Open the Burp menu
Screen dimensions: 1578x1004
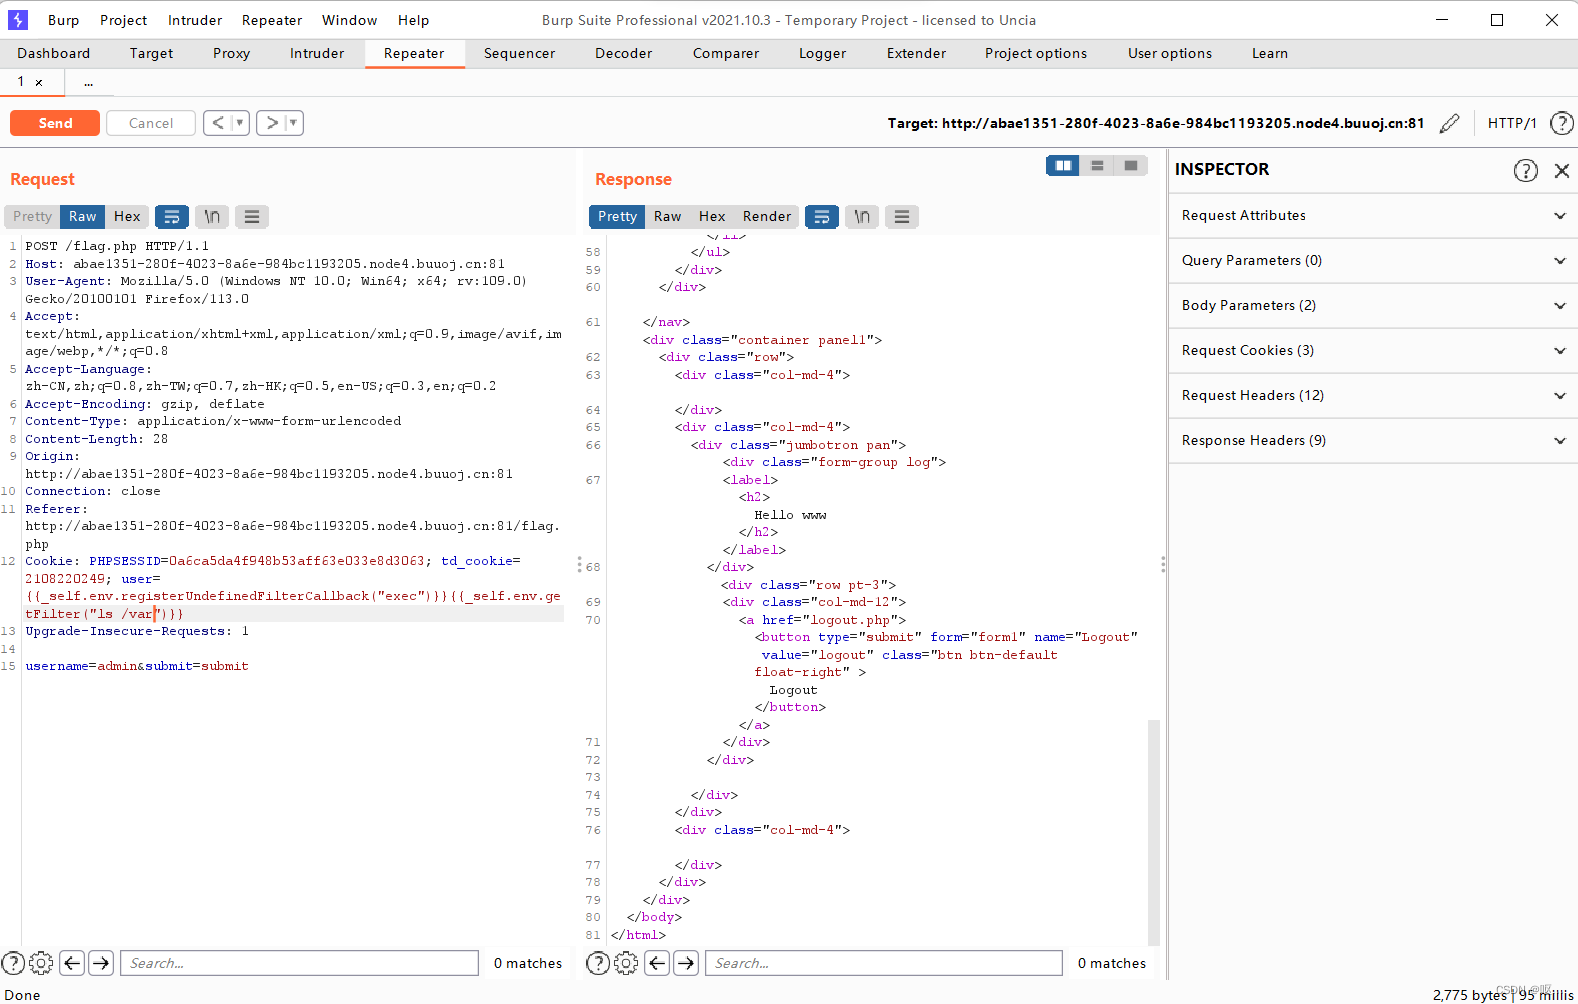pos(63,20)
